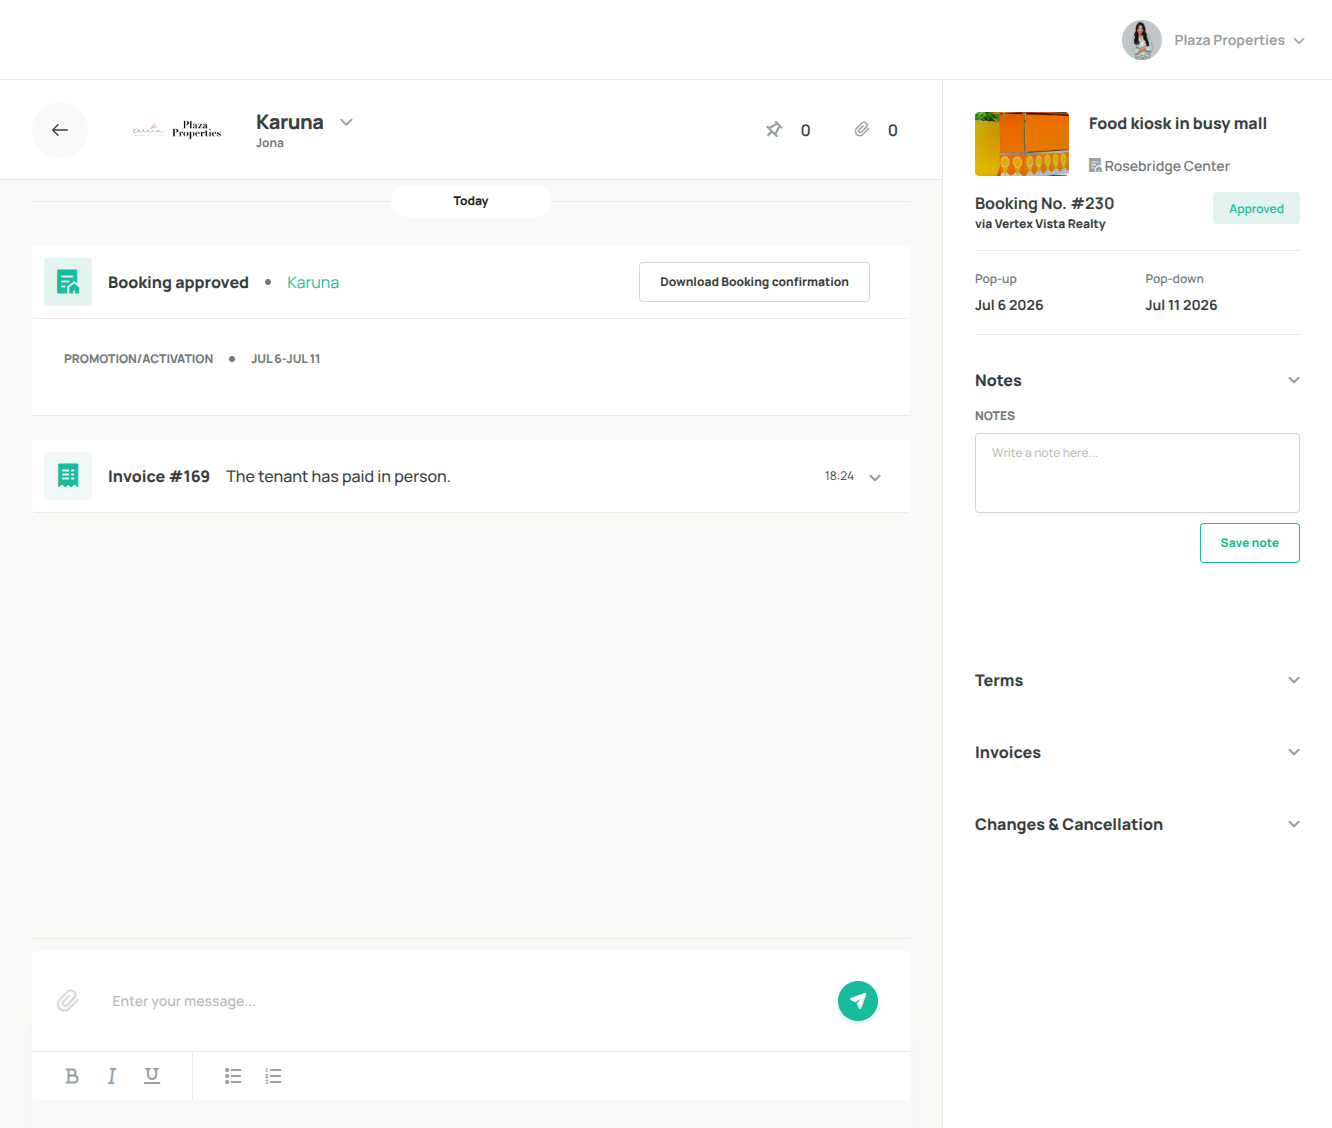Click the via Vertex Vista Realty text
This screenshot has height=1128, width=1332.
point(1040,224)
